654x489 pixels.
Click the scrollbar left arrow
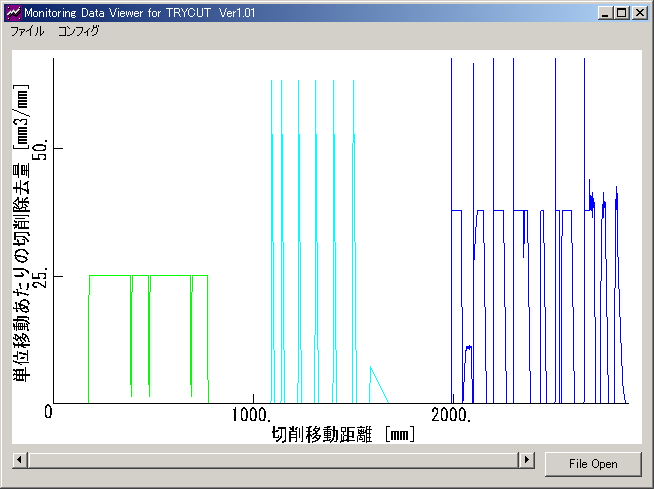[18, 459]
